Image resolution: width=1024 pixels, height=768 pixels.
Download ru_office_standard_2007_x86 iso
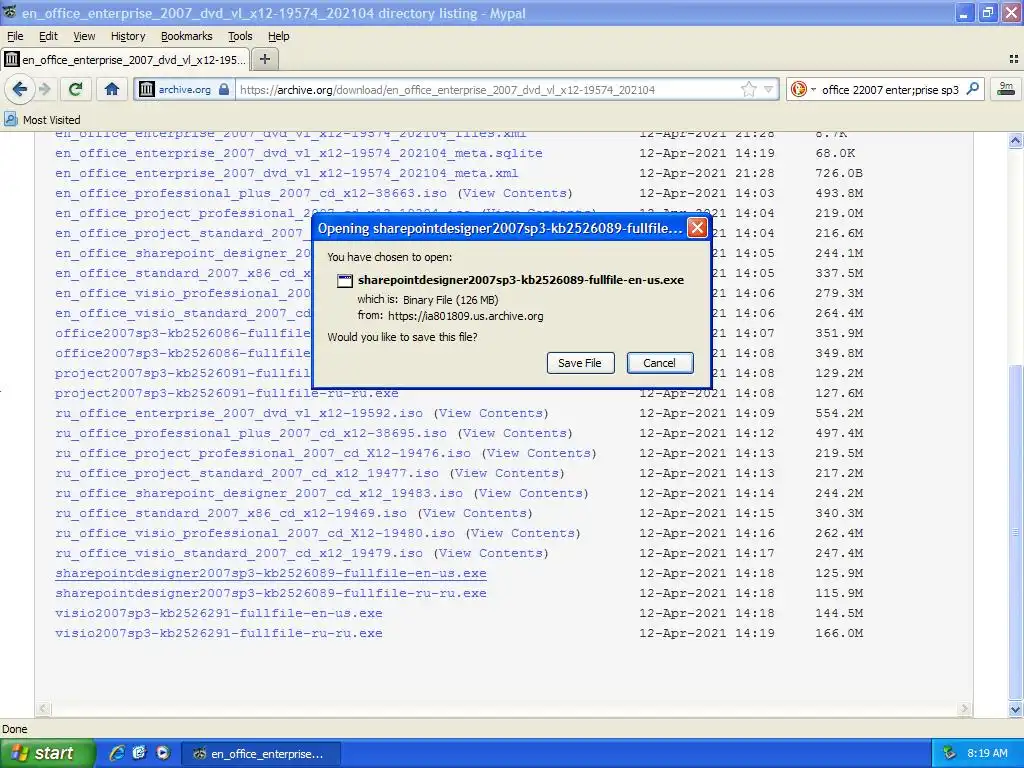pos(231,513)
